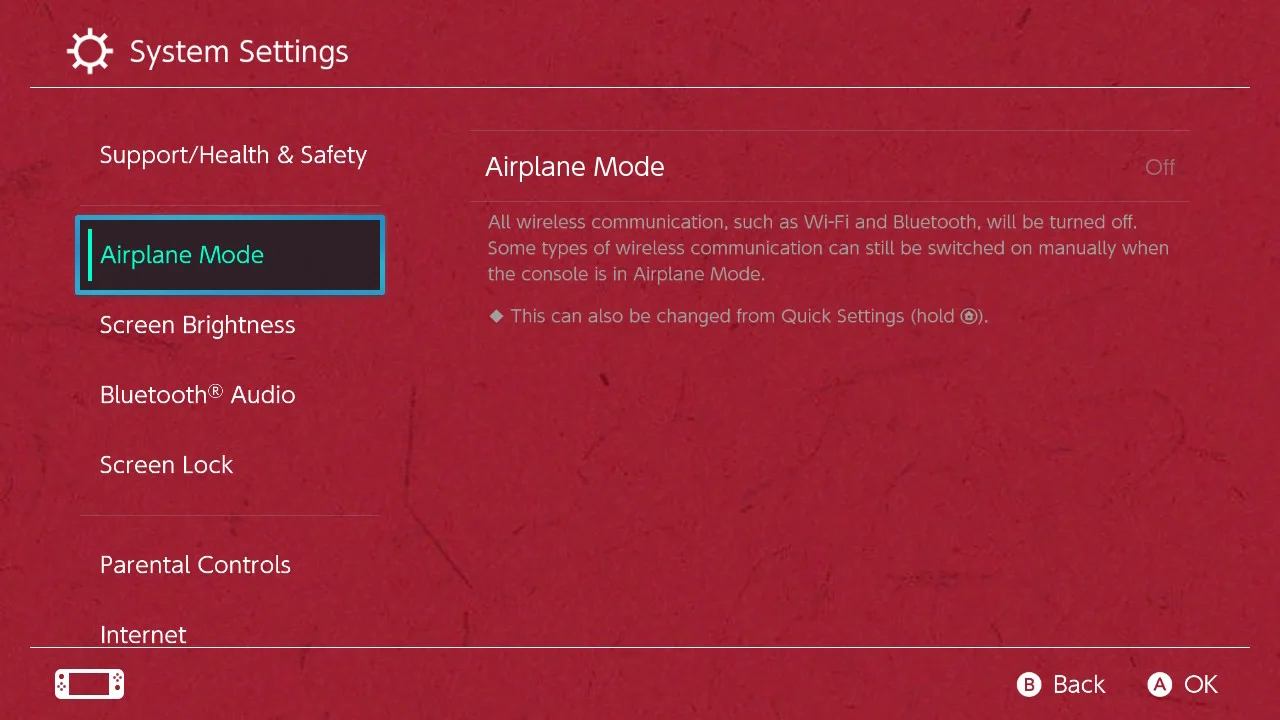Select Bluetooth Audio in sidebar
1280x720 pixels.
tap(198, 395)
